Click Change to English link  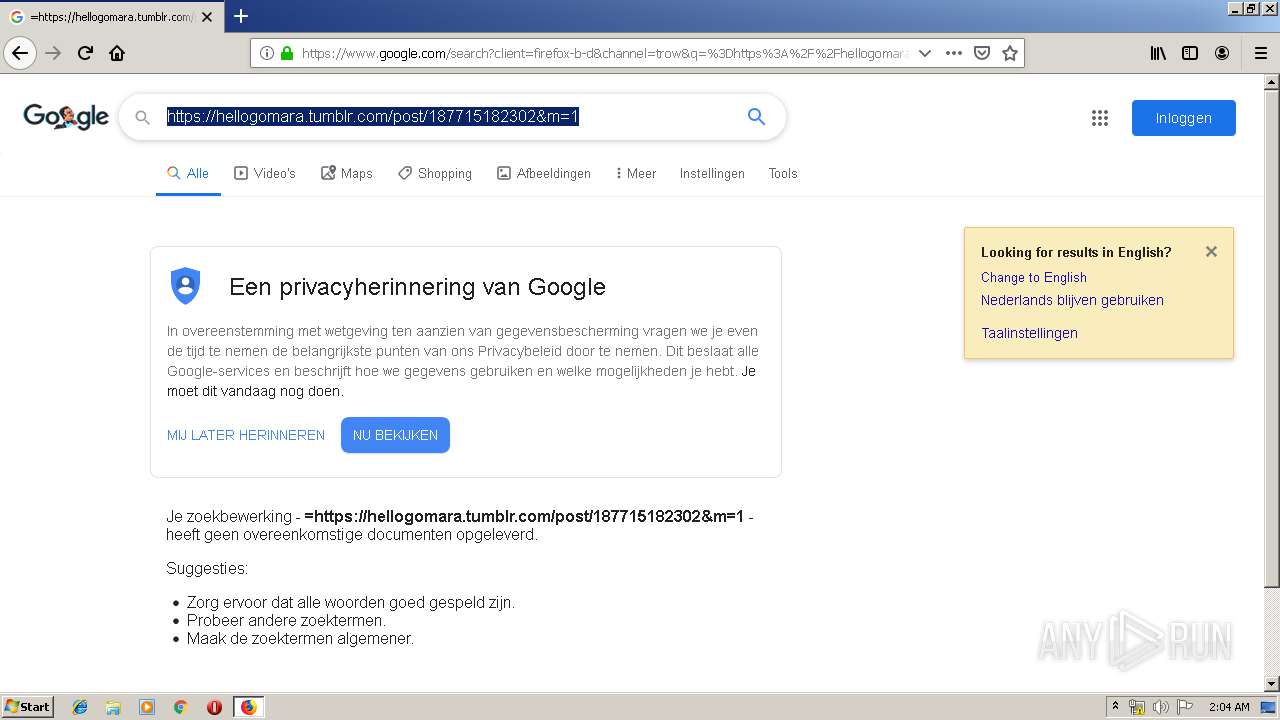tap(1034, 277)
